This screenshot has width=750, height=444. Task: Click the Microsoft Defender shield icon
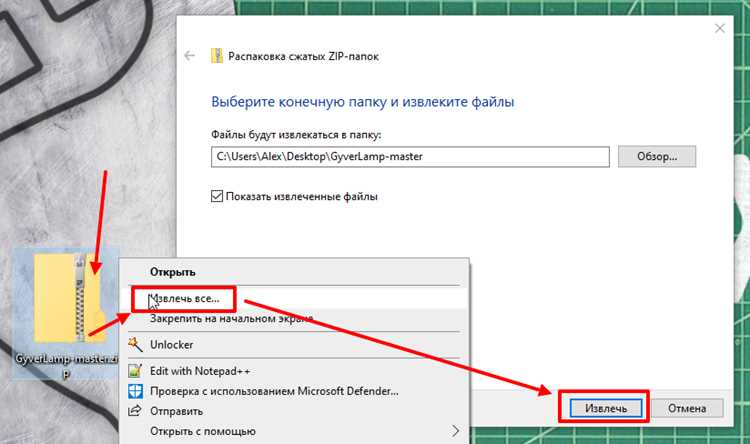click(135, 391)
